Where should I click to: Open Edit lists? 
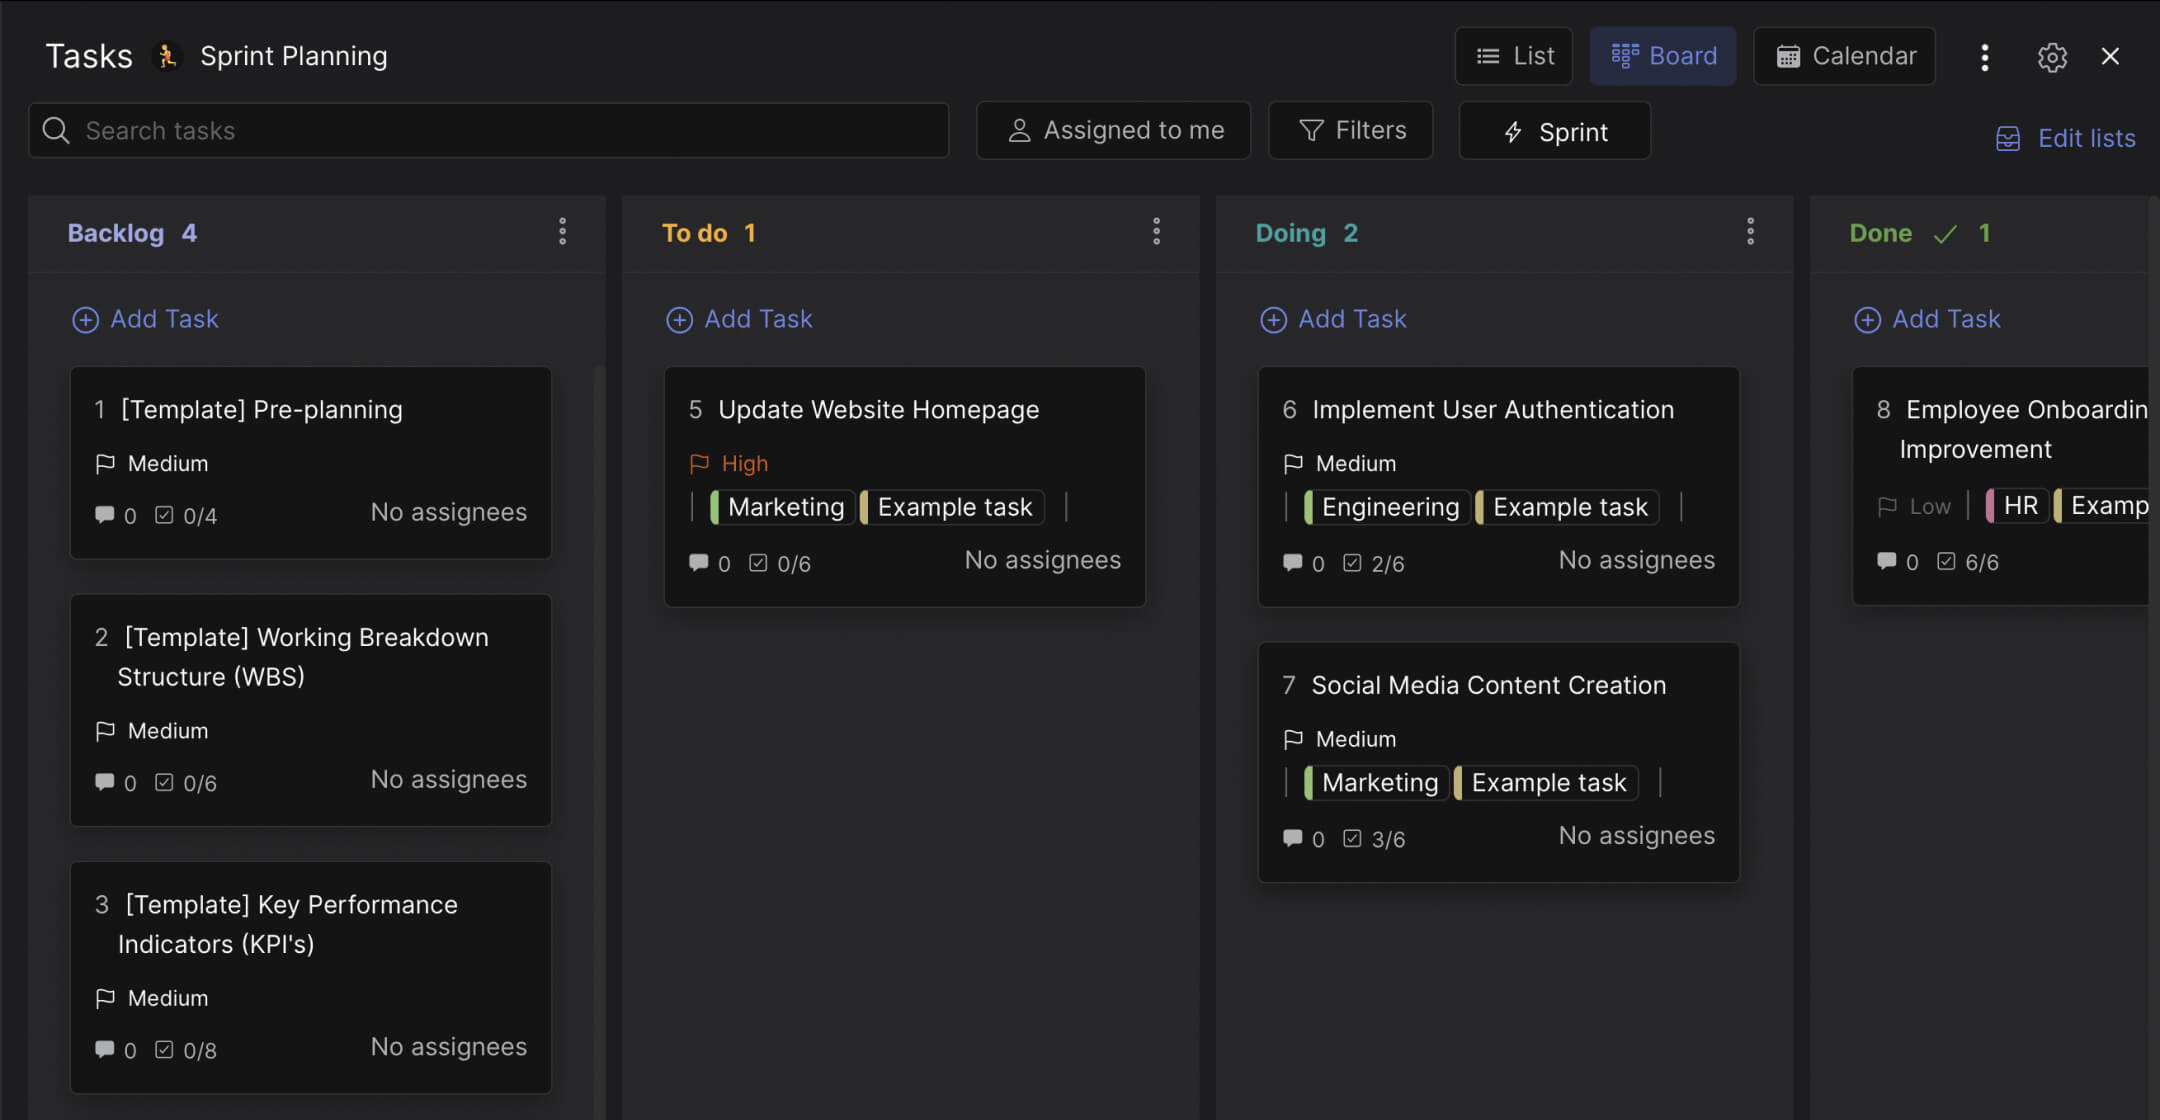coord(2067,138)
